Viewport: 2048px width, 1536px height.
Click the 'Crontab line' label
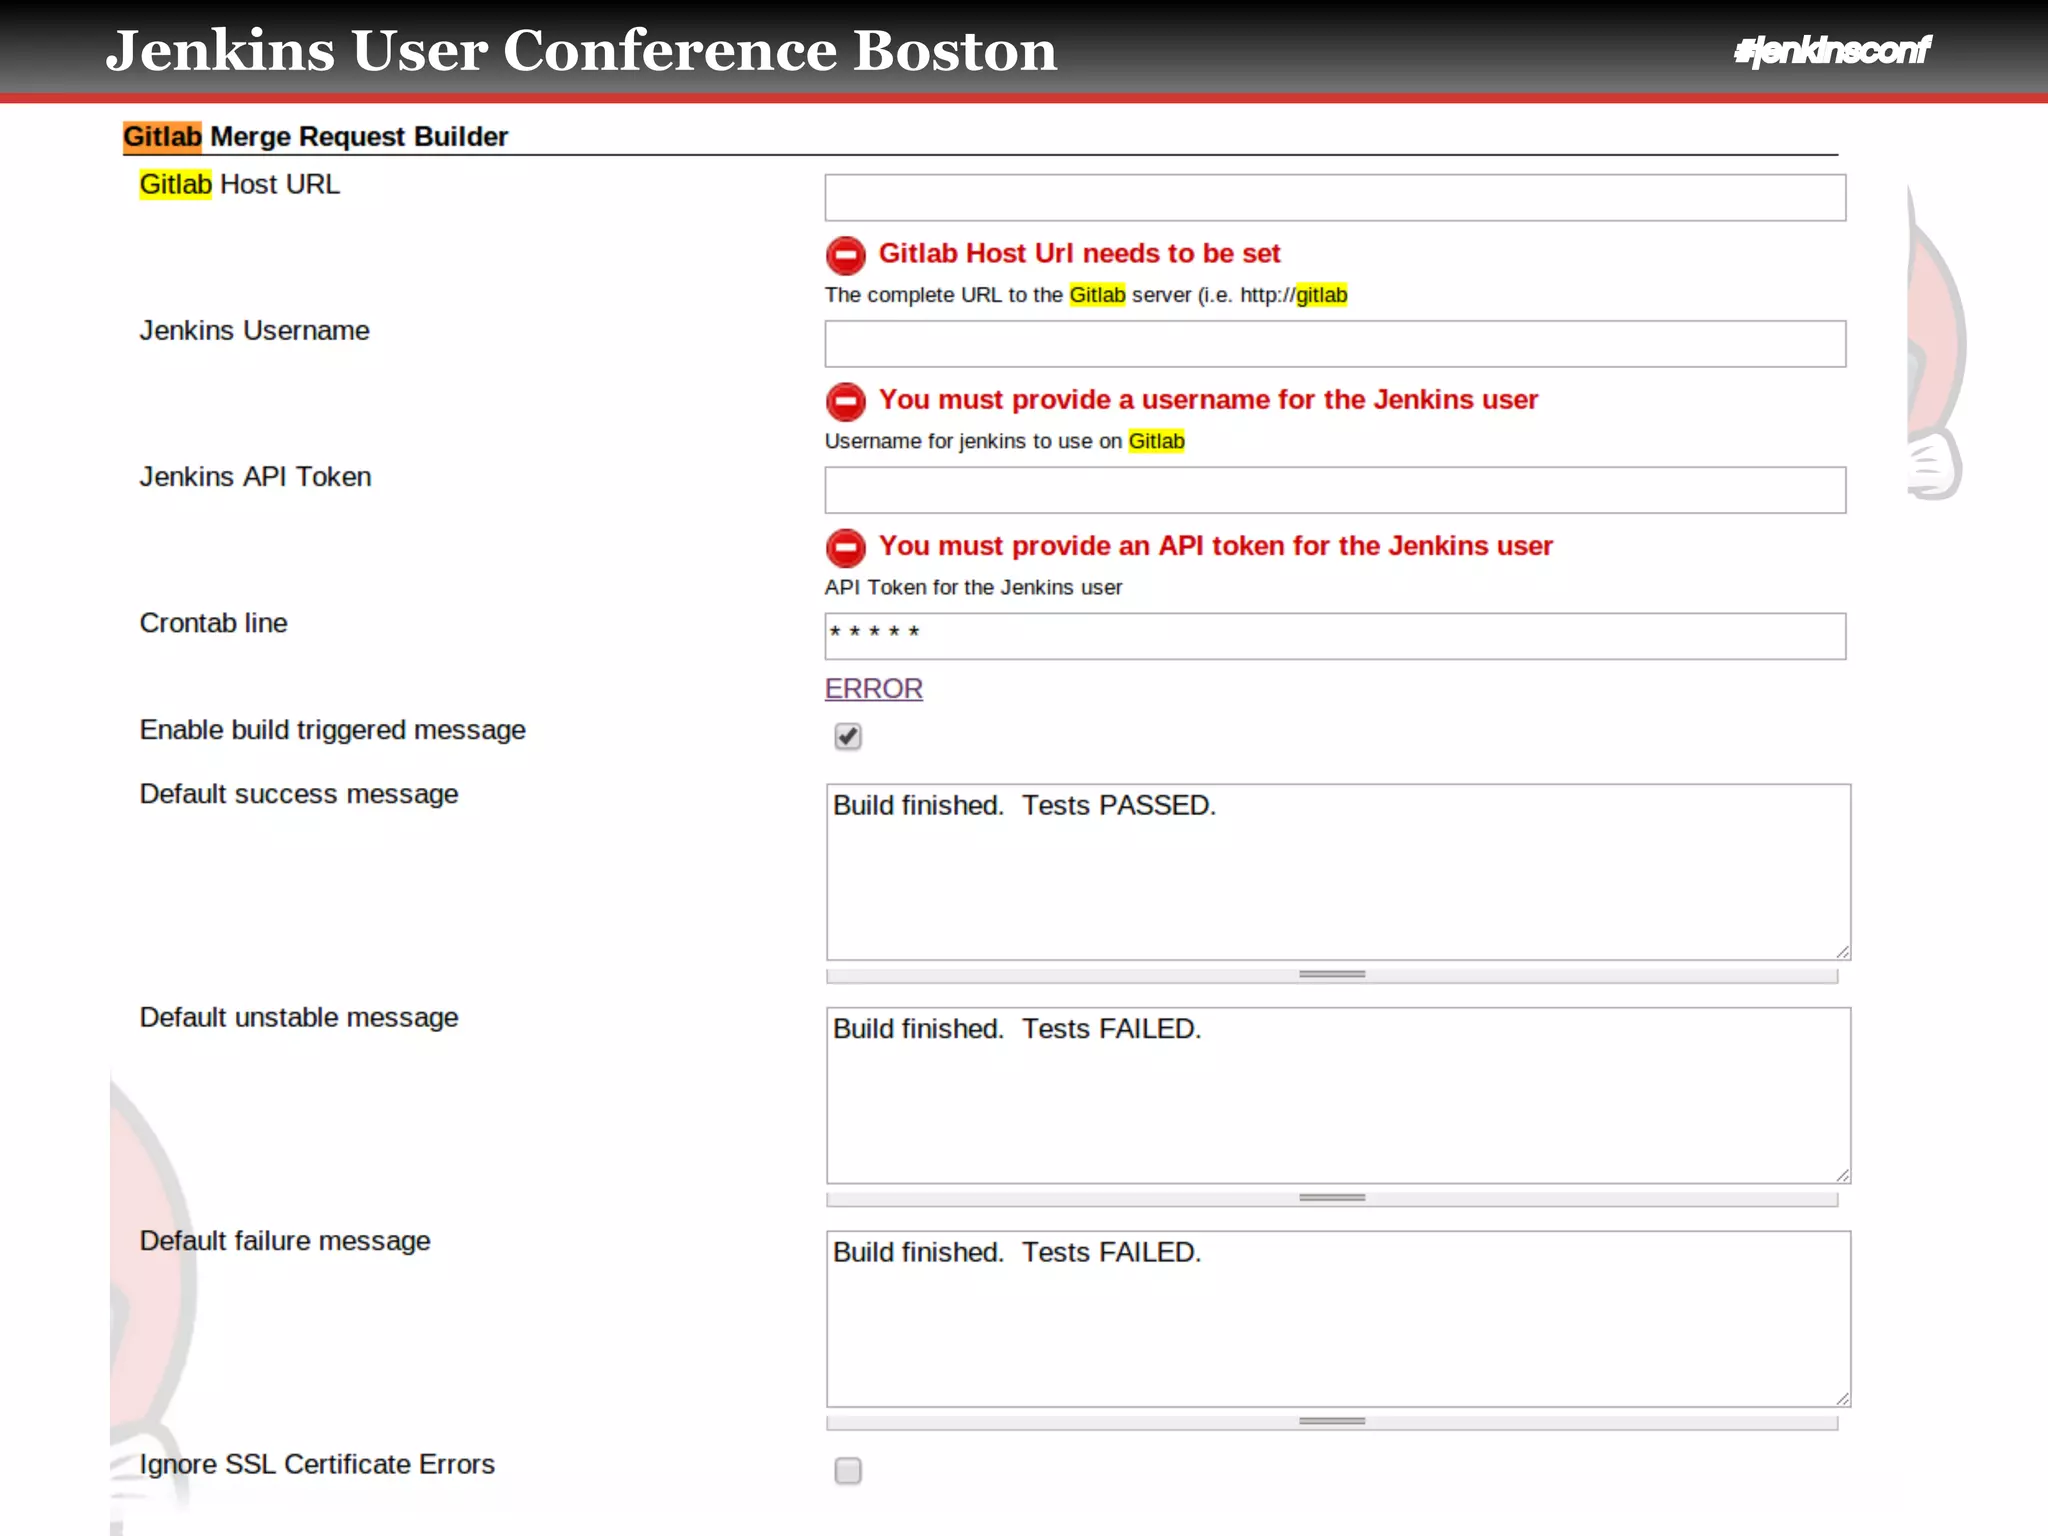point(213,623)
